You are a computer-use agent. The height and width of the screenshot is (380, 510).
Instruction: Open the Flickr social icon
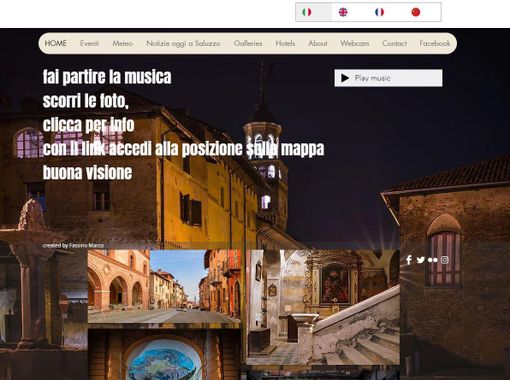coord(433,260)
